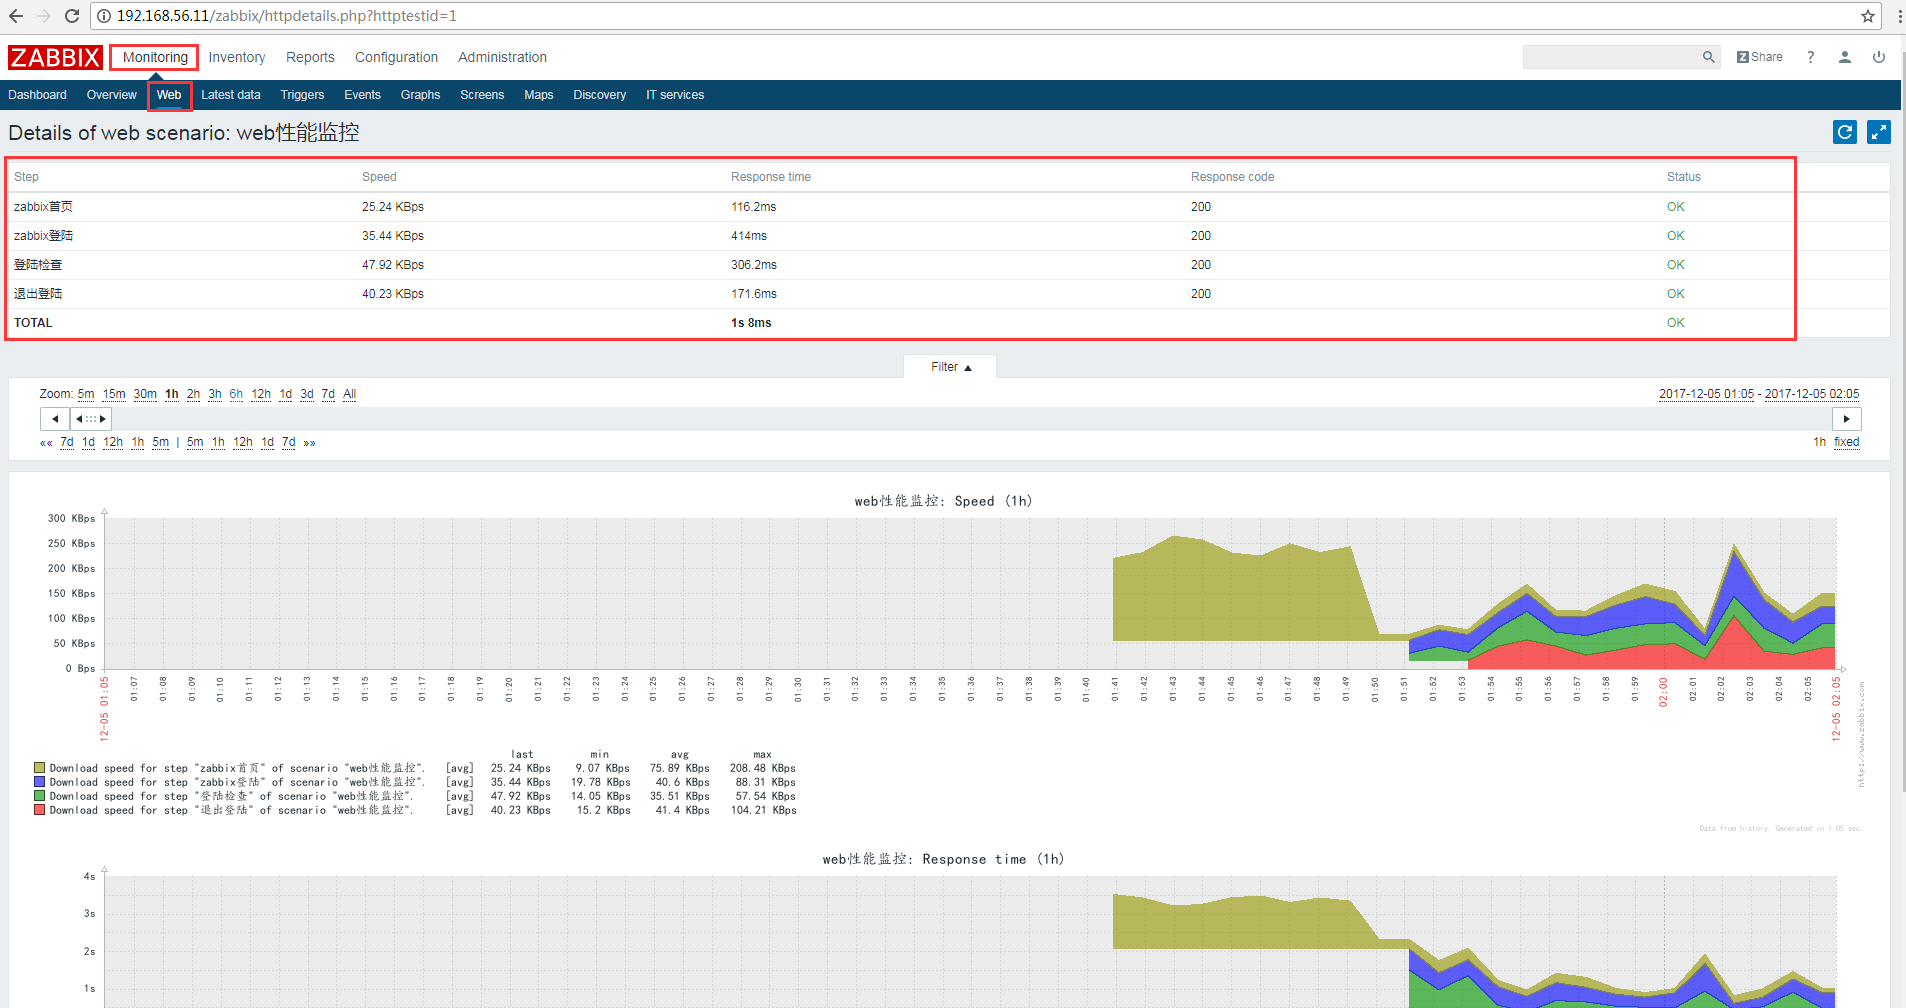
Task: Set zoom to 3d
Action: coord(307,394)
